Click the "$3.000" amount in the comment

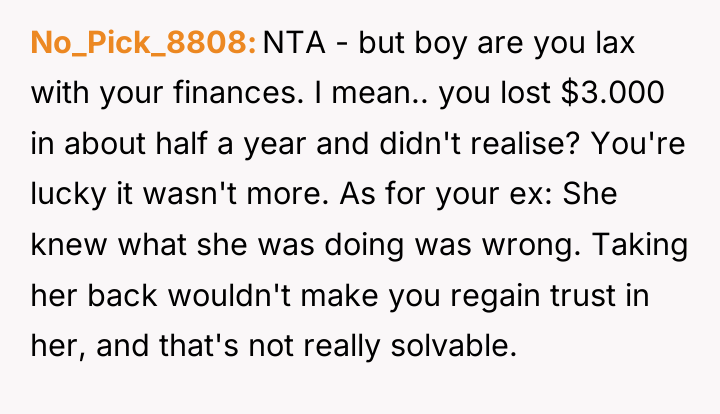click(x=613, y=93)
